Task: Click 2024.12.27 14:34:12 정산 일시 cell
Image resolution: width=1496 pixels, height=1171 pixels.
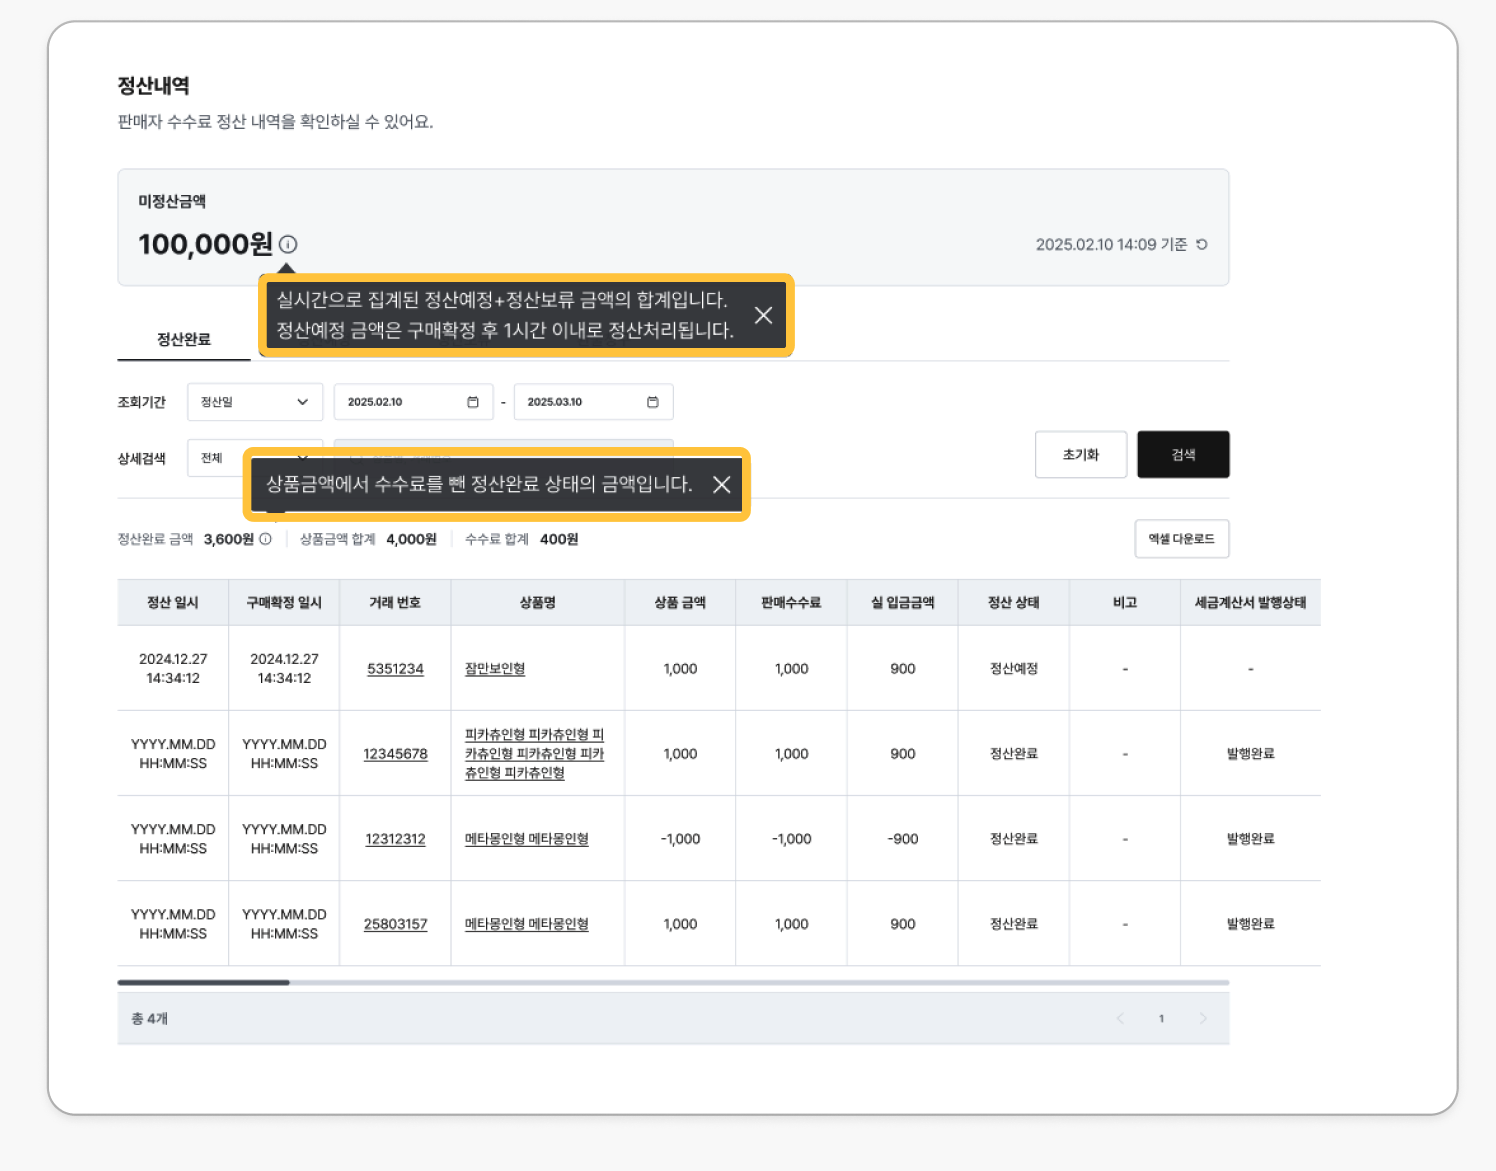Action: click(x=173, y=669)
